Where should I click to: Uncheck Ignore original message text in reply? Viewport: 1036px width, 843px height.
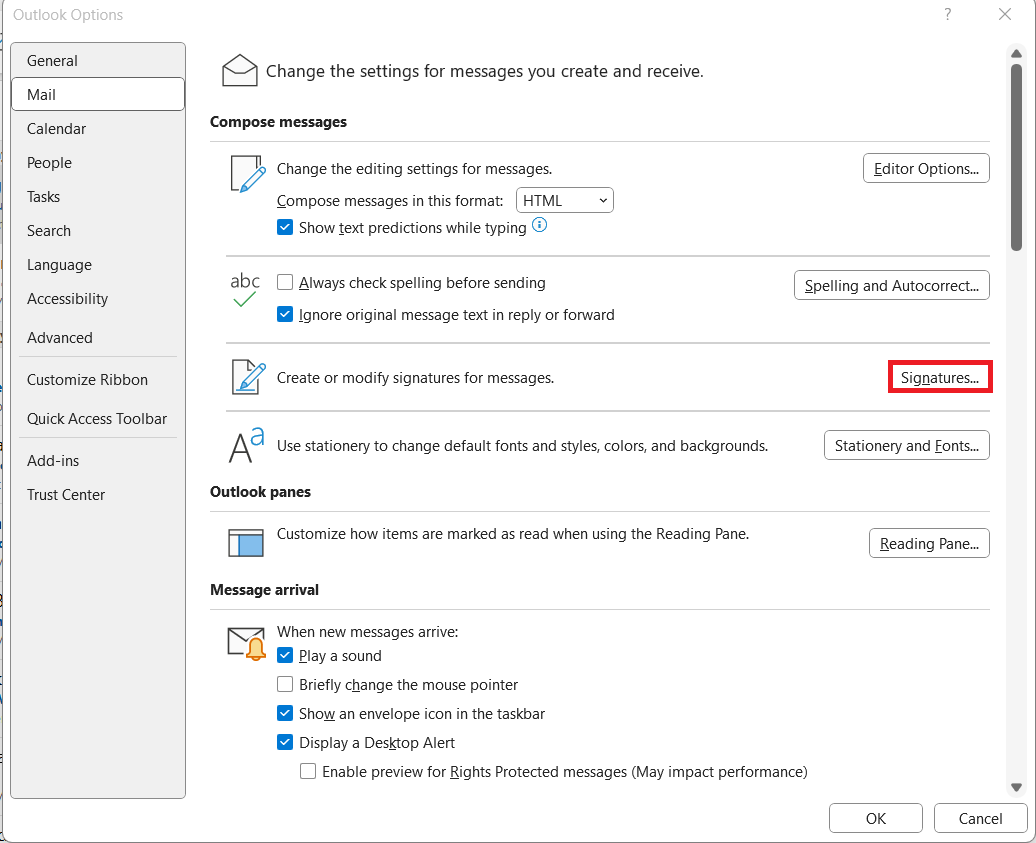tap(285, 314)
